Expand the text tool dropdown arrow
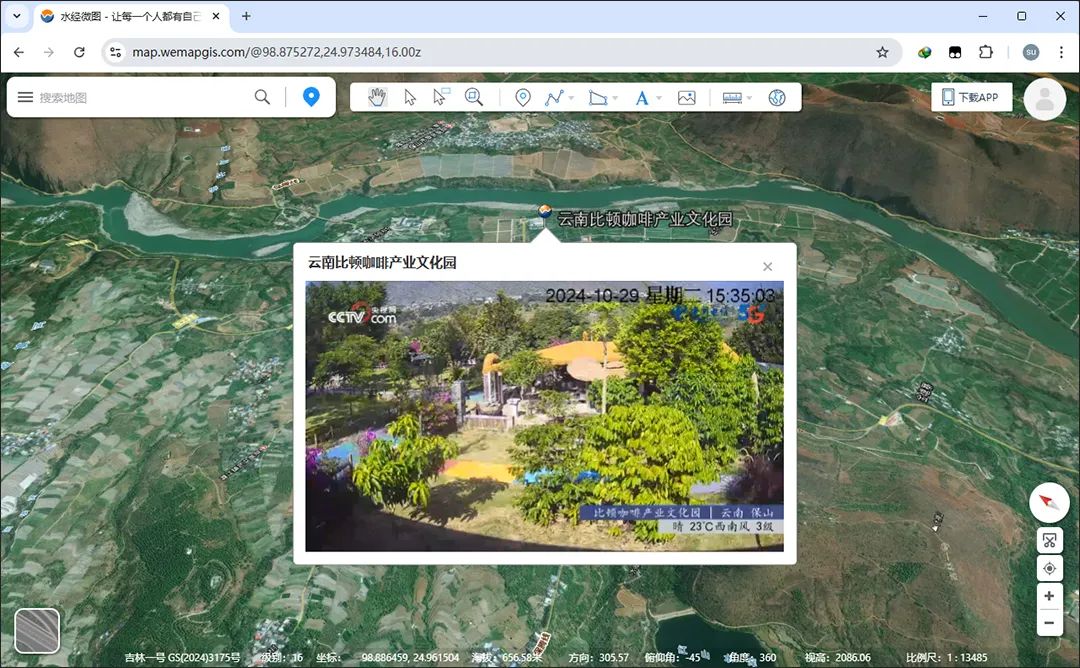This screenshot has width=1080, height=668. pos(659,98)
